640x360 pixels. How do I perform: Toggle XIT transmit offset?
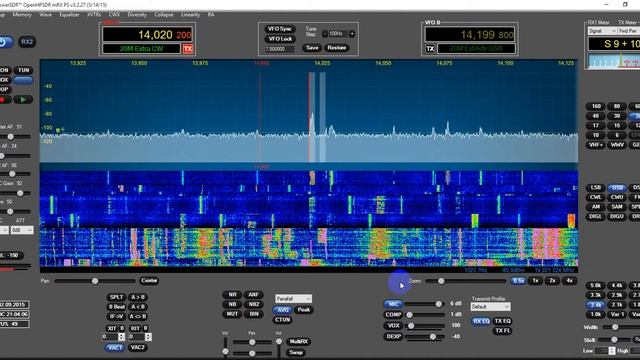pyautogui.click(x=116, y=329)
